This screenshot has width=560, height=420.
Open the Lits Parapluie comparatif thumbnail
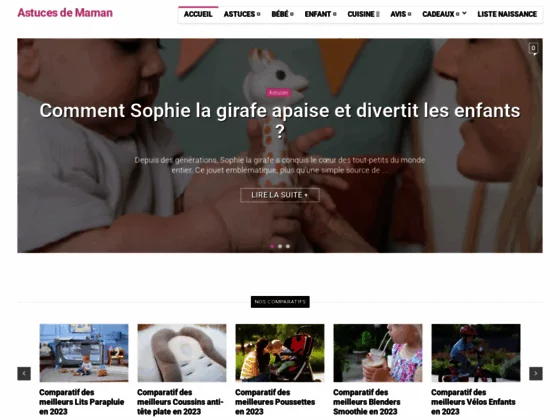(x=84, y=353)
